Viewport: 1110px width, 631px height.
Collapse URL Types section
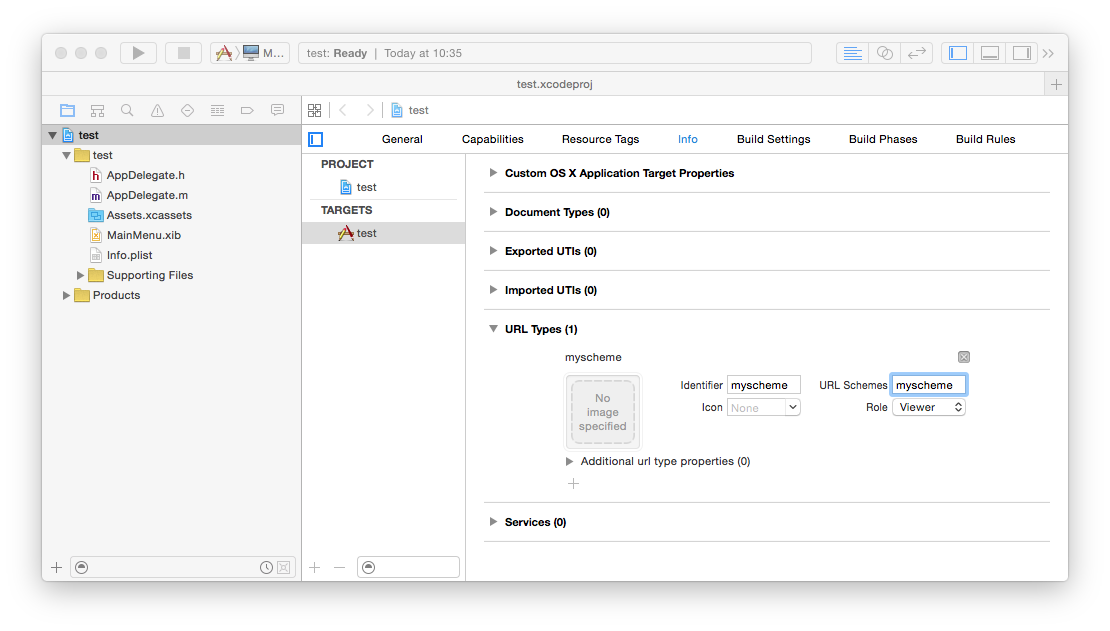click(493, 329)
